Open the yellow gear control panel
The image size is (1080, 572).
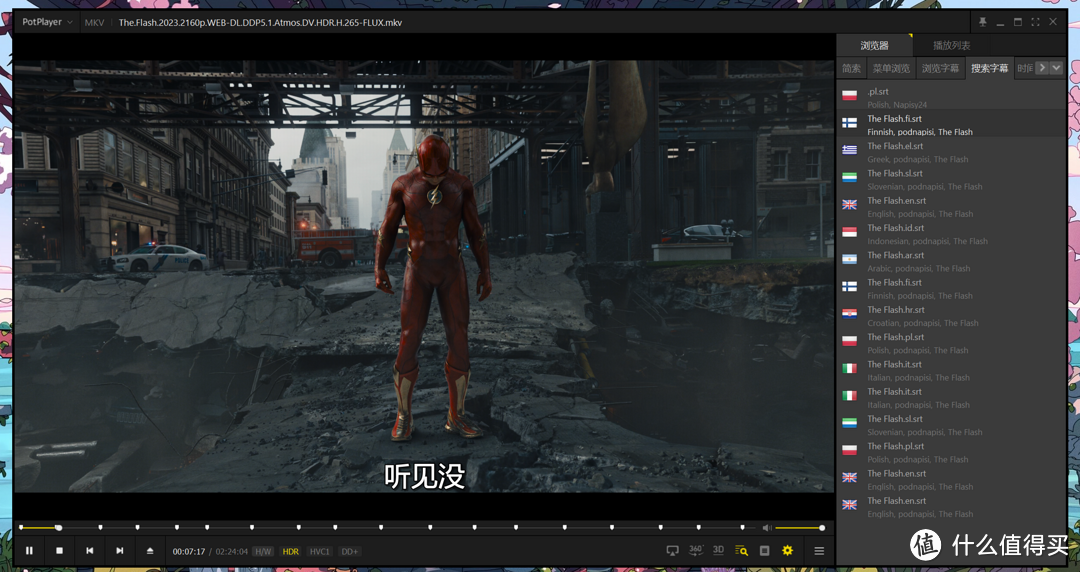coord(787,551)
